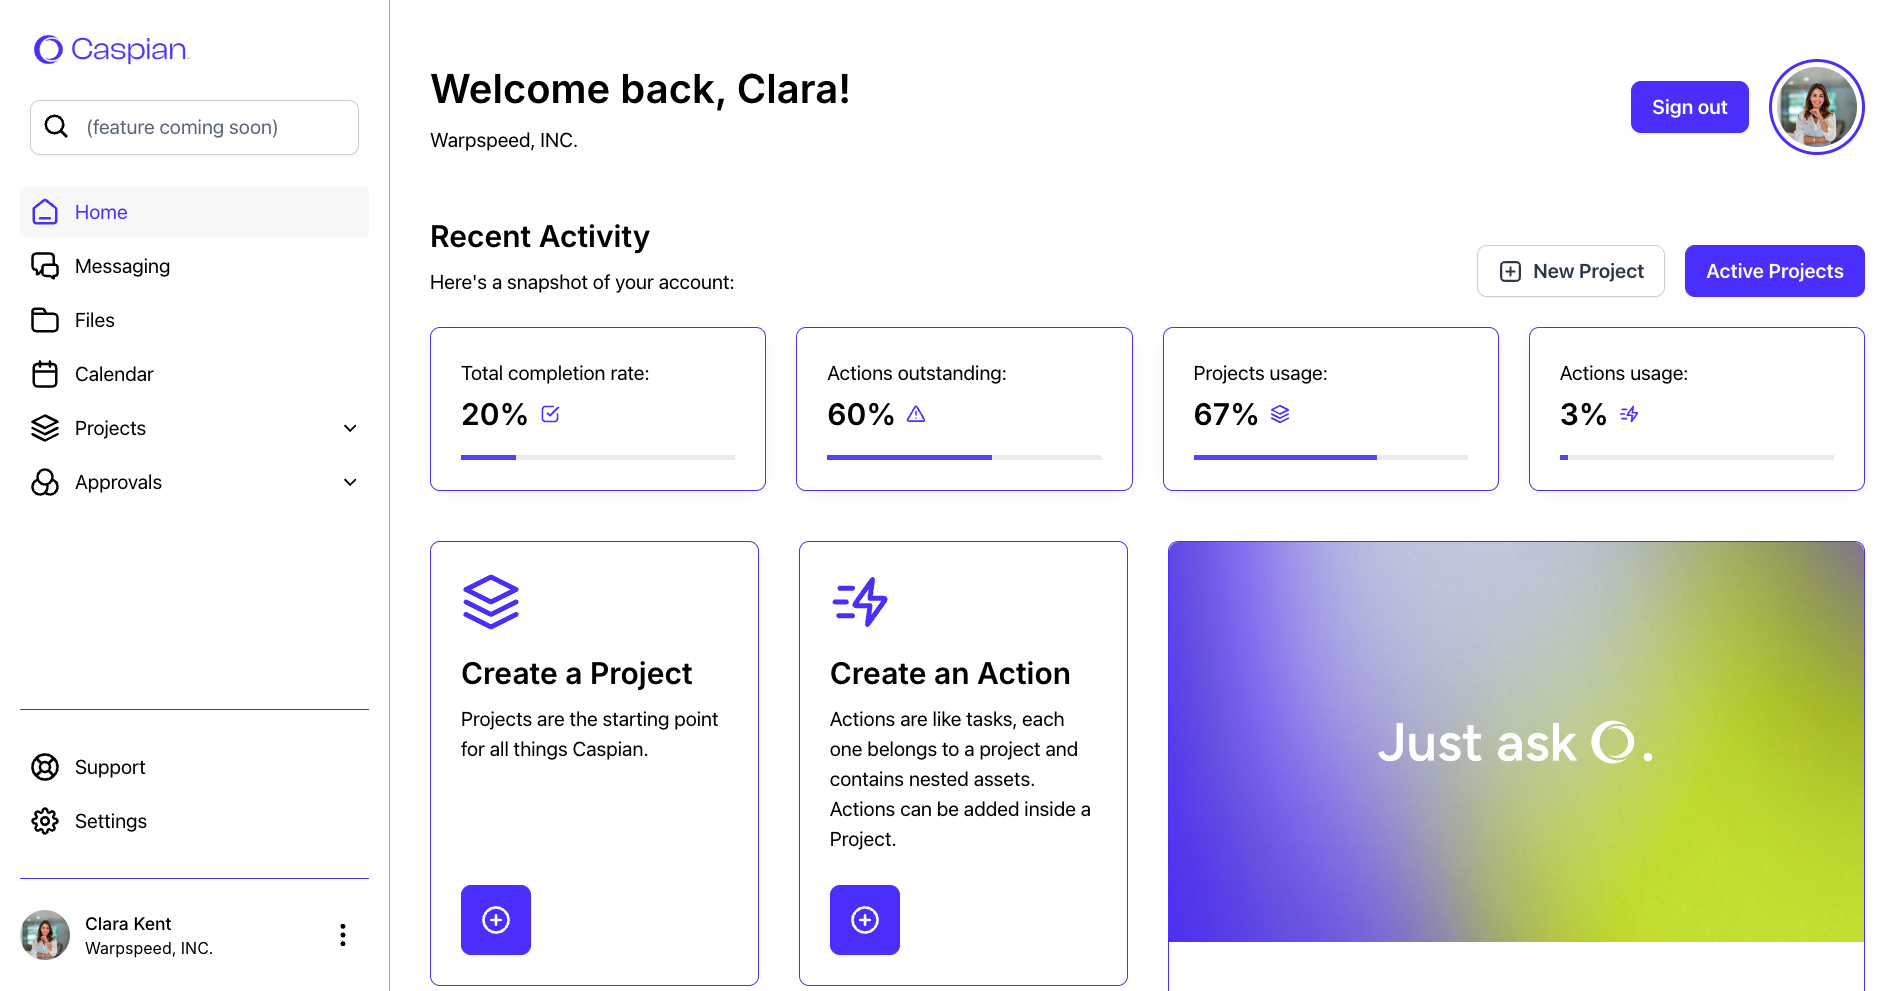Click the plus button under Create a Project

coord(496,920)
